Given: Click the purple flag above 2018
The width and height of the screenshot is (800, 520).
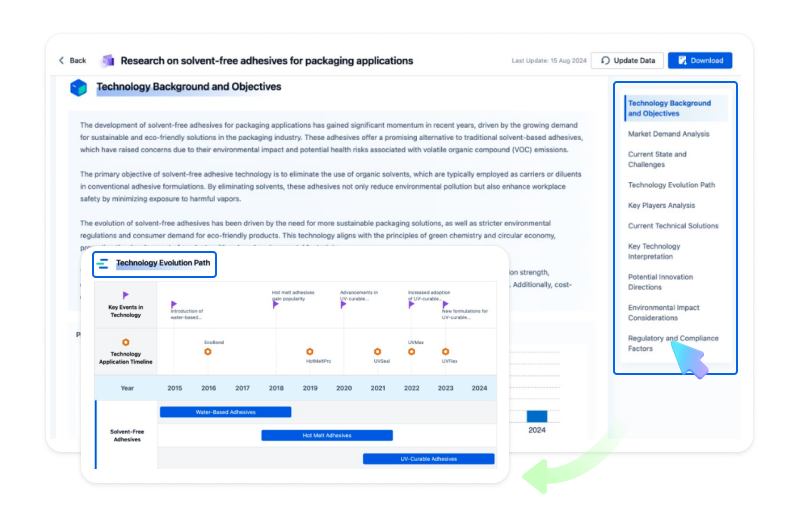Looking at the screenshot, I should (275, 304).
